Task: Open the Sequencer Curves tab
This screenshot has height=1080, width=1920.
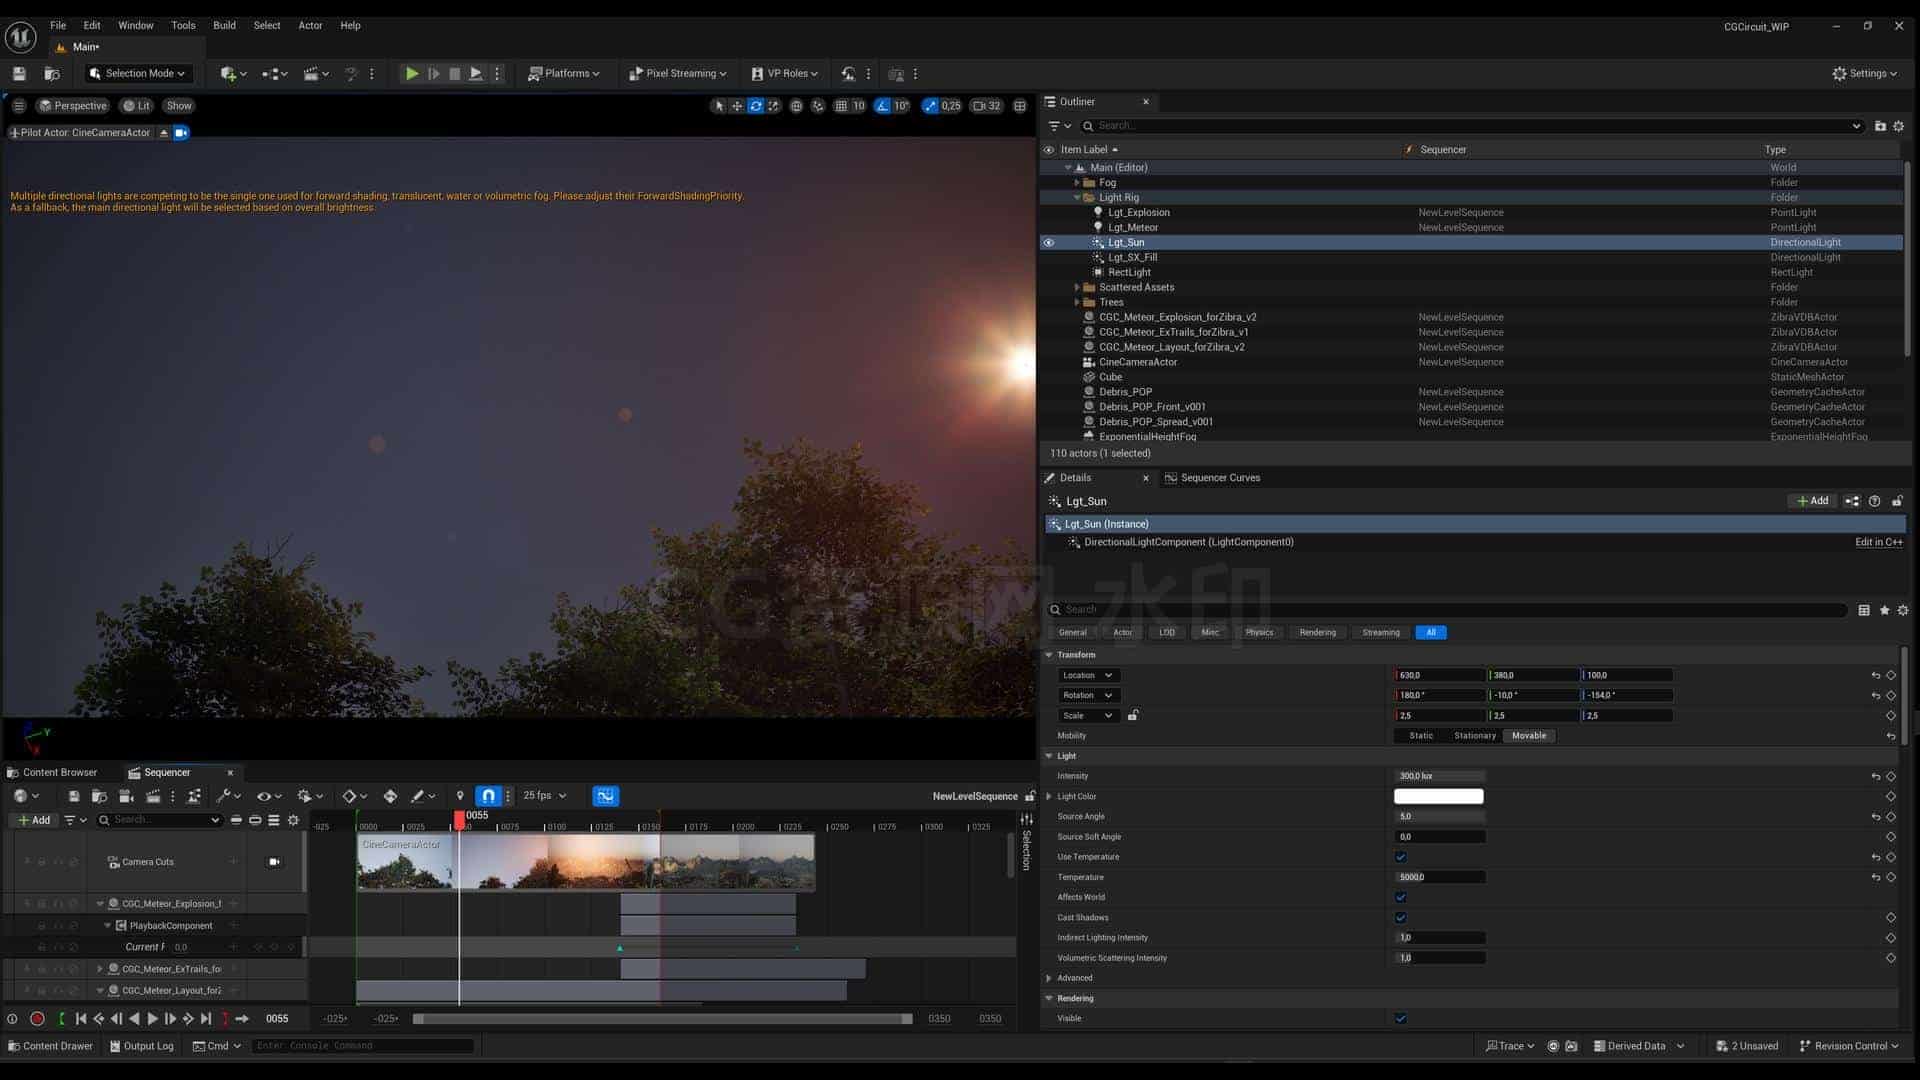Action: 1212,478
